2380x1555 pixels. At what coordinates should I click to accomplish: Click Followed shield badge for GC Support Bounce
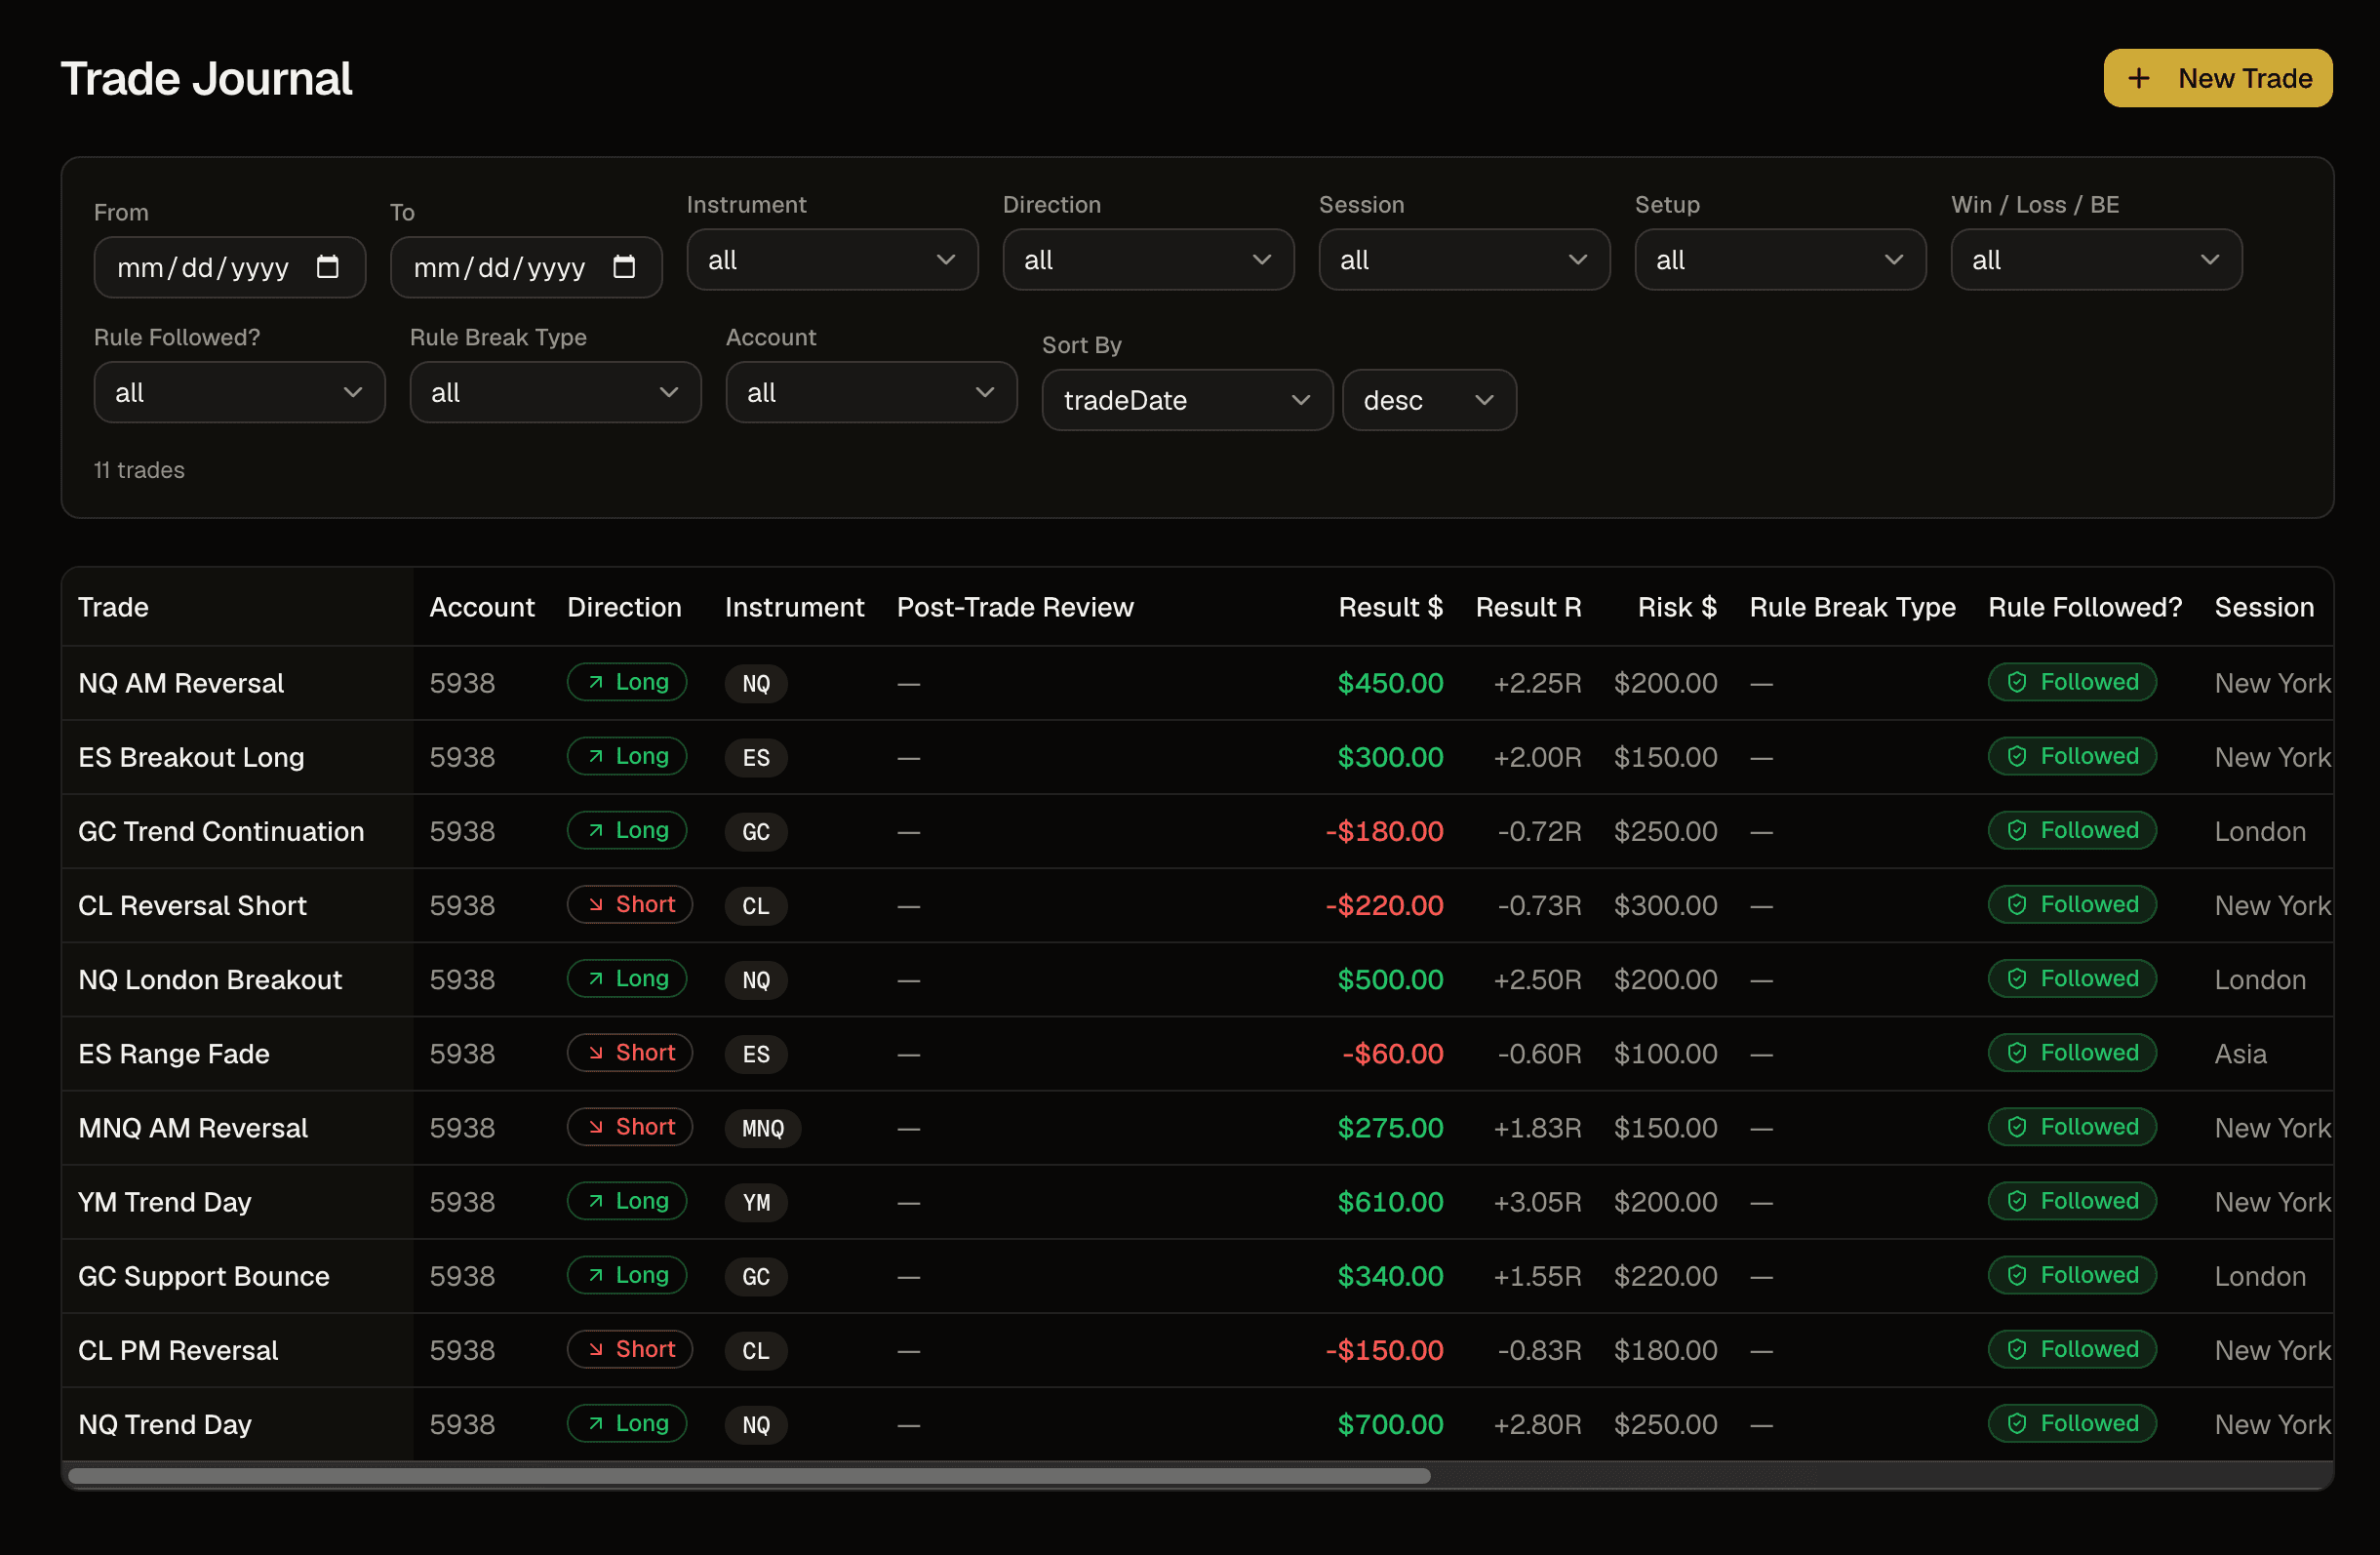pos(2072,1275)
